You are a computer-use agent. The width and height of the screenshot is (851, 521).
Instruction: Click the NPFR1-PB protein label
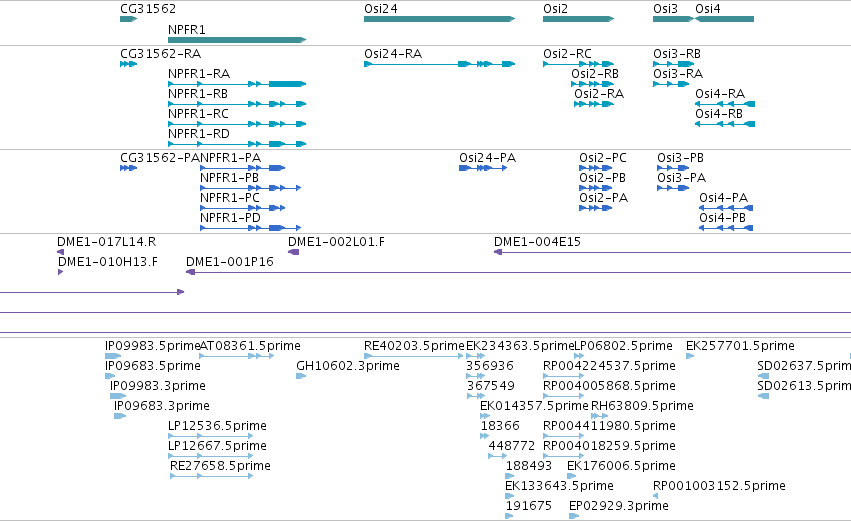[x=230, y=178]
